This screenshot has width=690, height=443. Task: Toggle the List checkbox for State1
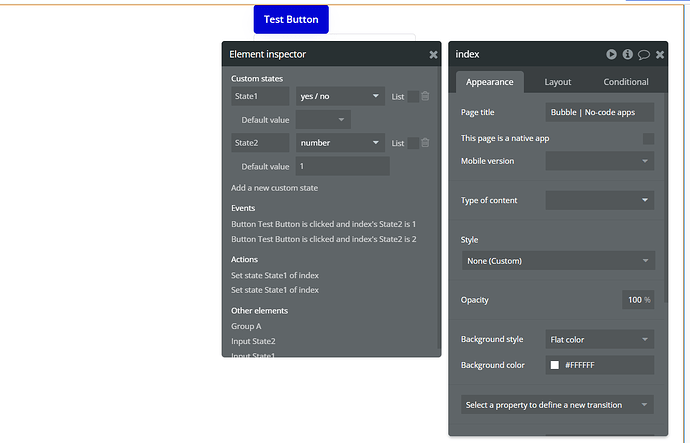point(413,96)
